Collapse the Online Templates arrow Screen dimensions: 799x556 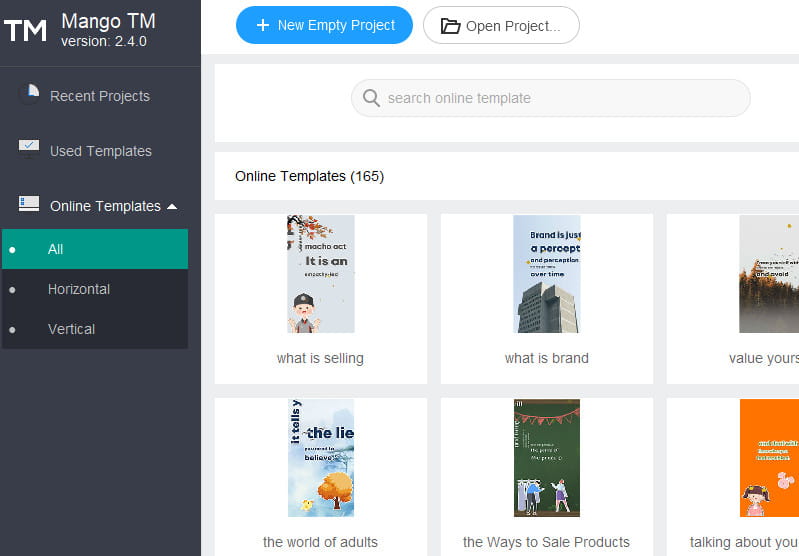172,206
